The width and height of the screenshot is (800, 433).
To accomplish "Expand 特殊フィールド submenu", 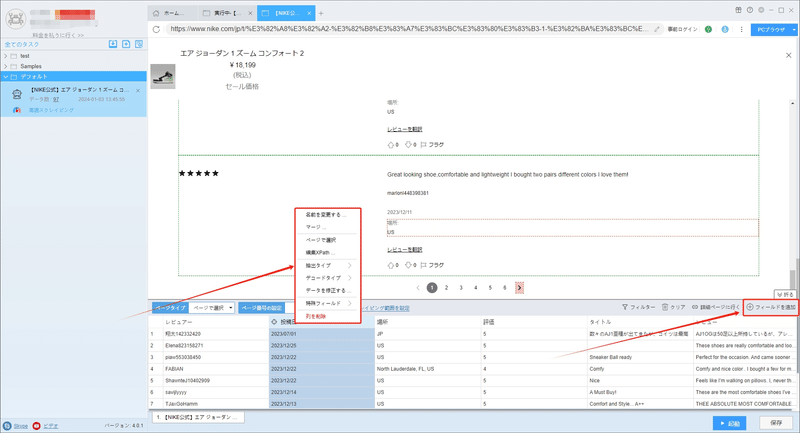I will pos(329,303).
